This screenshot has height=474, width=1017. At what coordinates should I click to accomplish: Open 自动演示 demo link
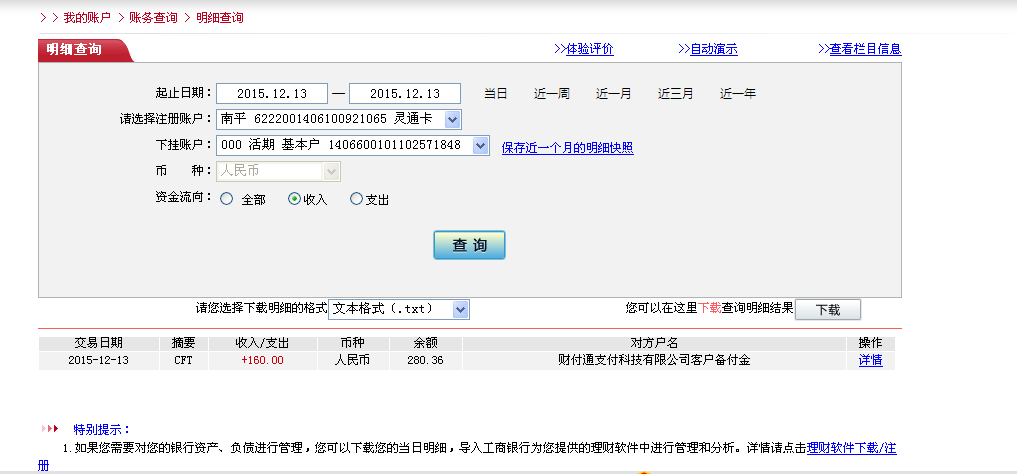tap(713, 49)
